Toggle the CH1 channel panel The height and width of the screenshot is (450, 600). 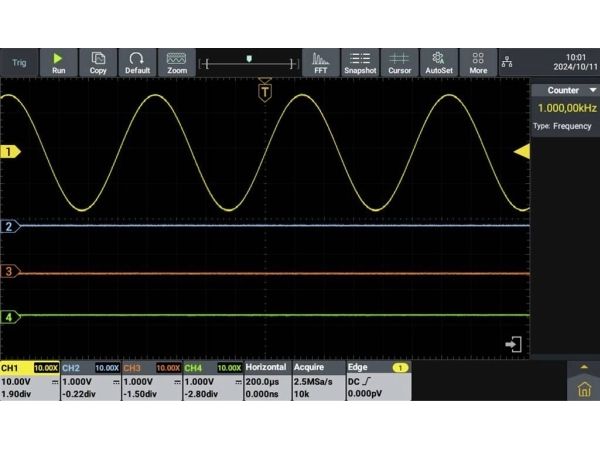tap(30, 381)
